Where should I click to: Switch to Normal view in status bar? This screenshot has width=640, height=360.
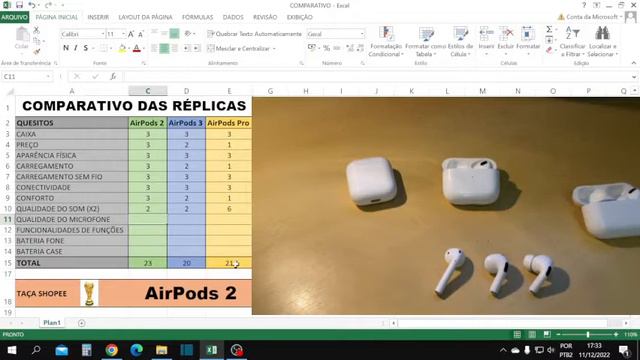click(x=517, y=334)
